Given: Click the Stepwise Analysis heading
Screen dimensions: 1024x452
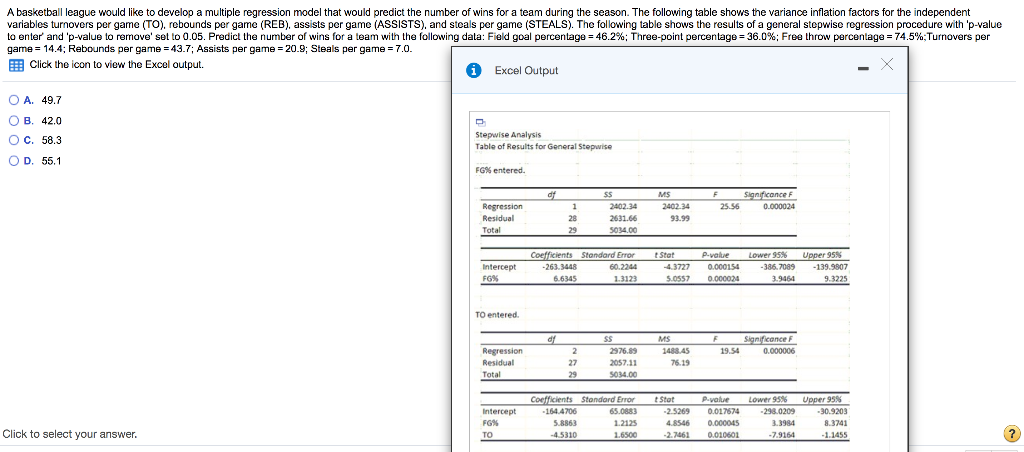Looking at the screenshot, I should 508,135.
